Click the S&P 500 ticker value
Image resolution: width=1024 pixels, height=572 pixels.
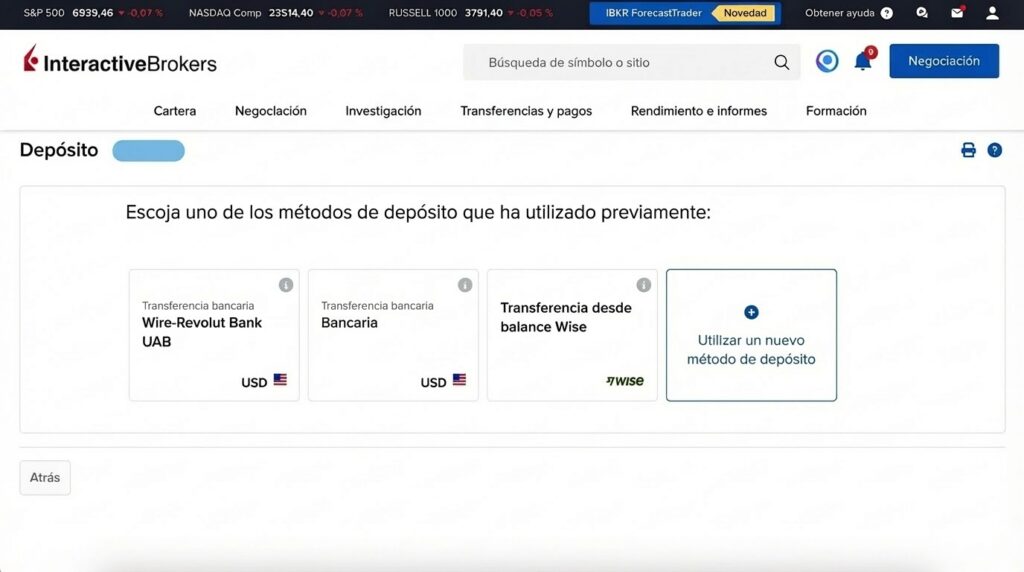[93, 13]
